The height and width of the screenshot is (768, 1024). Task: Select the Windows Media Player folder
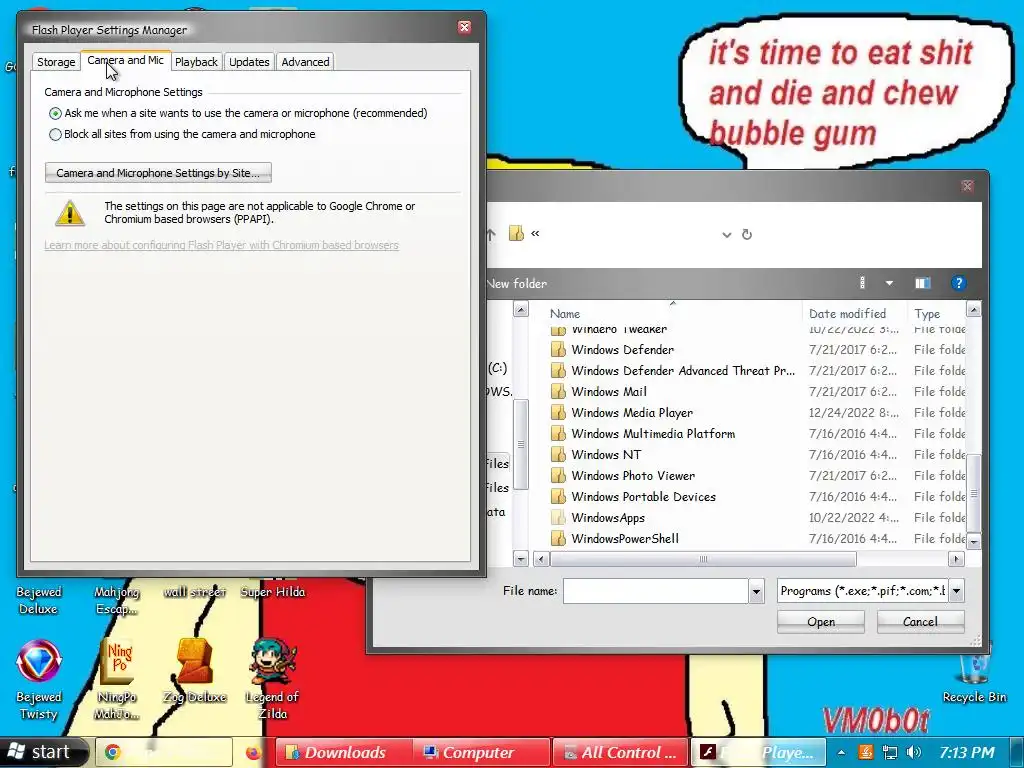pos(622,412)
